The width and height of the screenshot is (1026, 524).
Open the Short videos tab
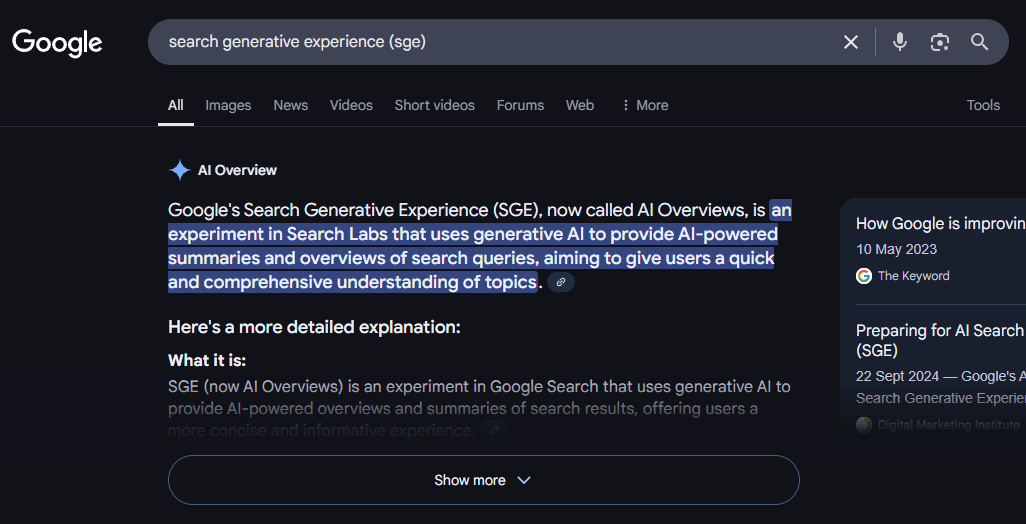434,105
